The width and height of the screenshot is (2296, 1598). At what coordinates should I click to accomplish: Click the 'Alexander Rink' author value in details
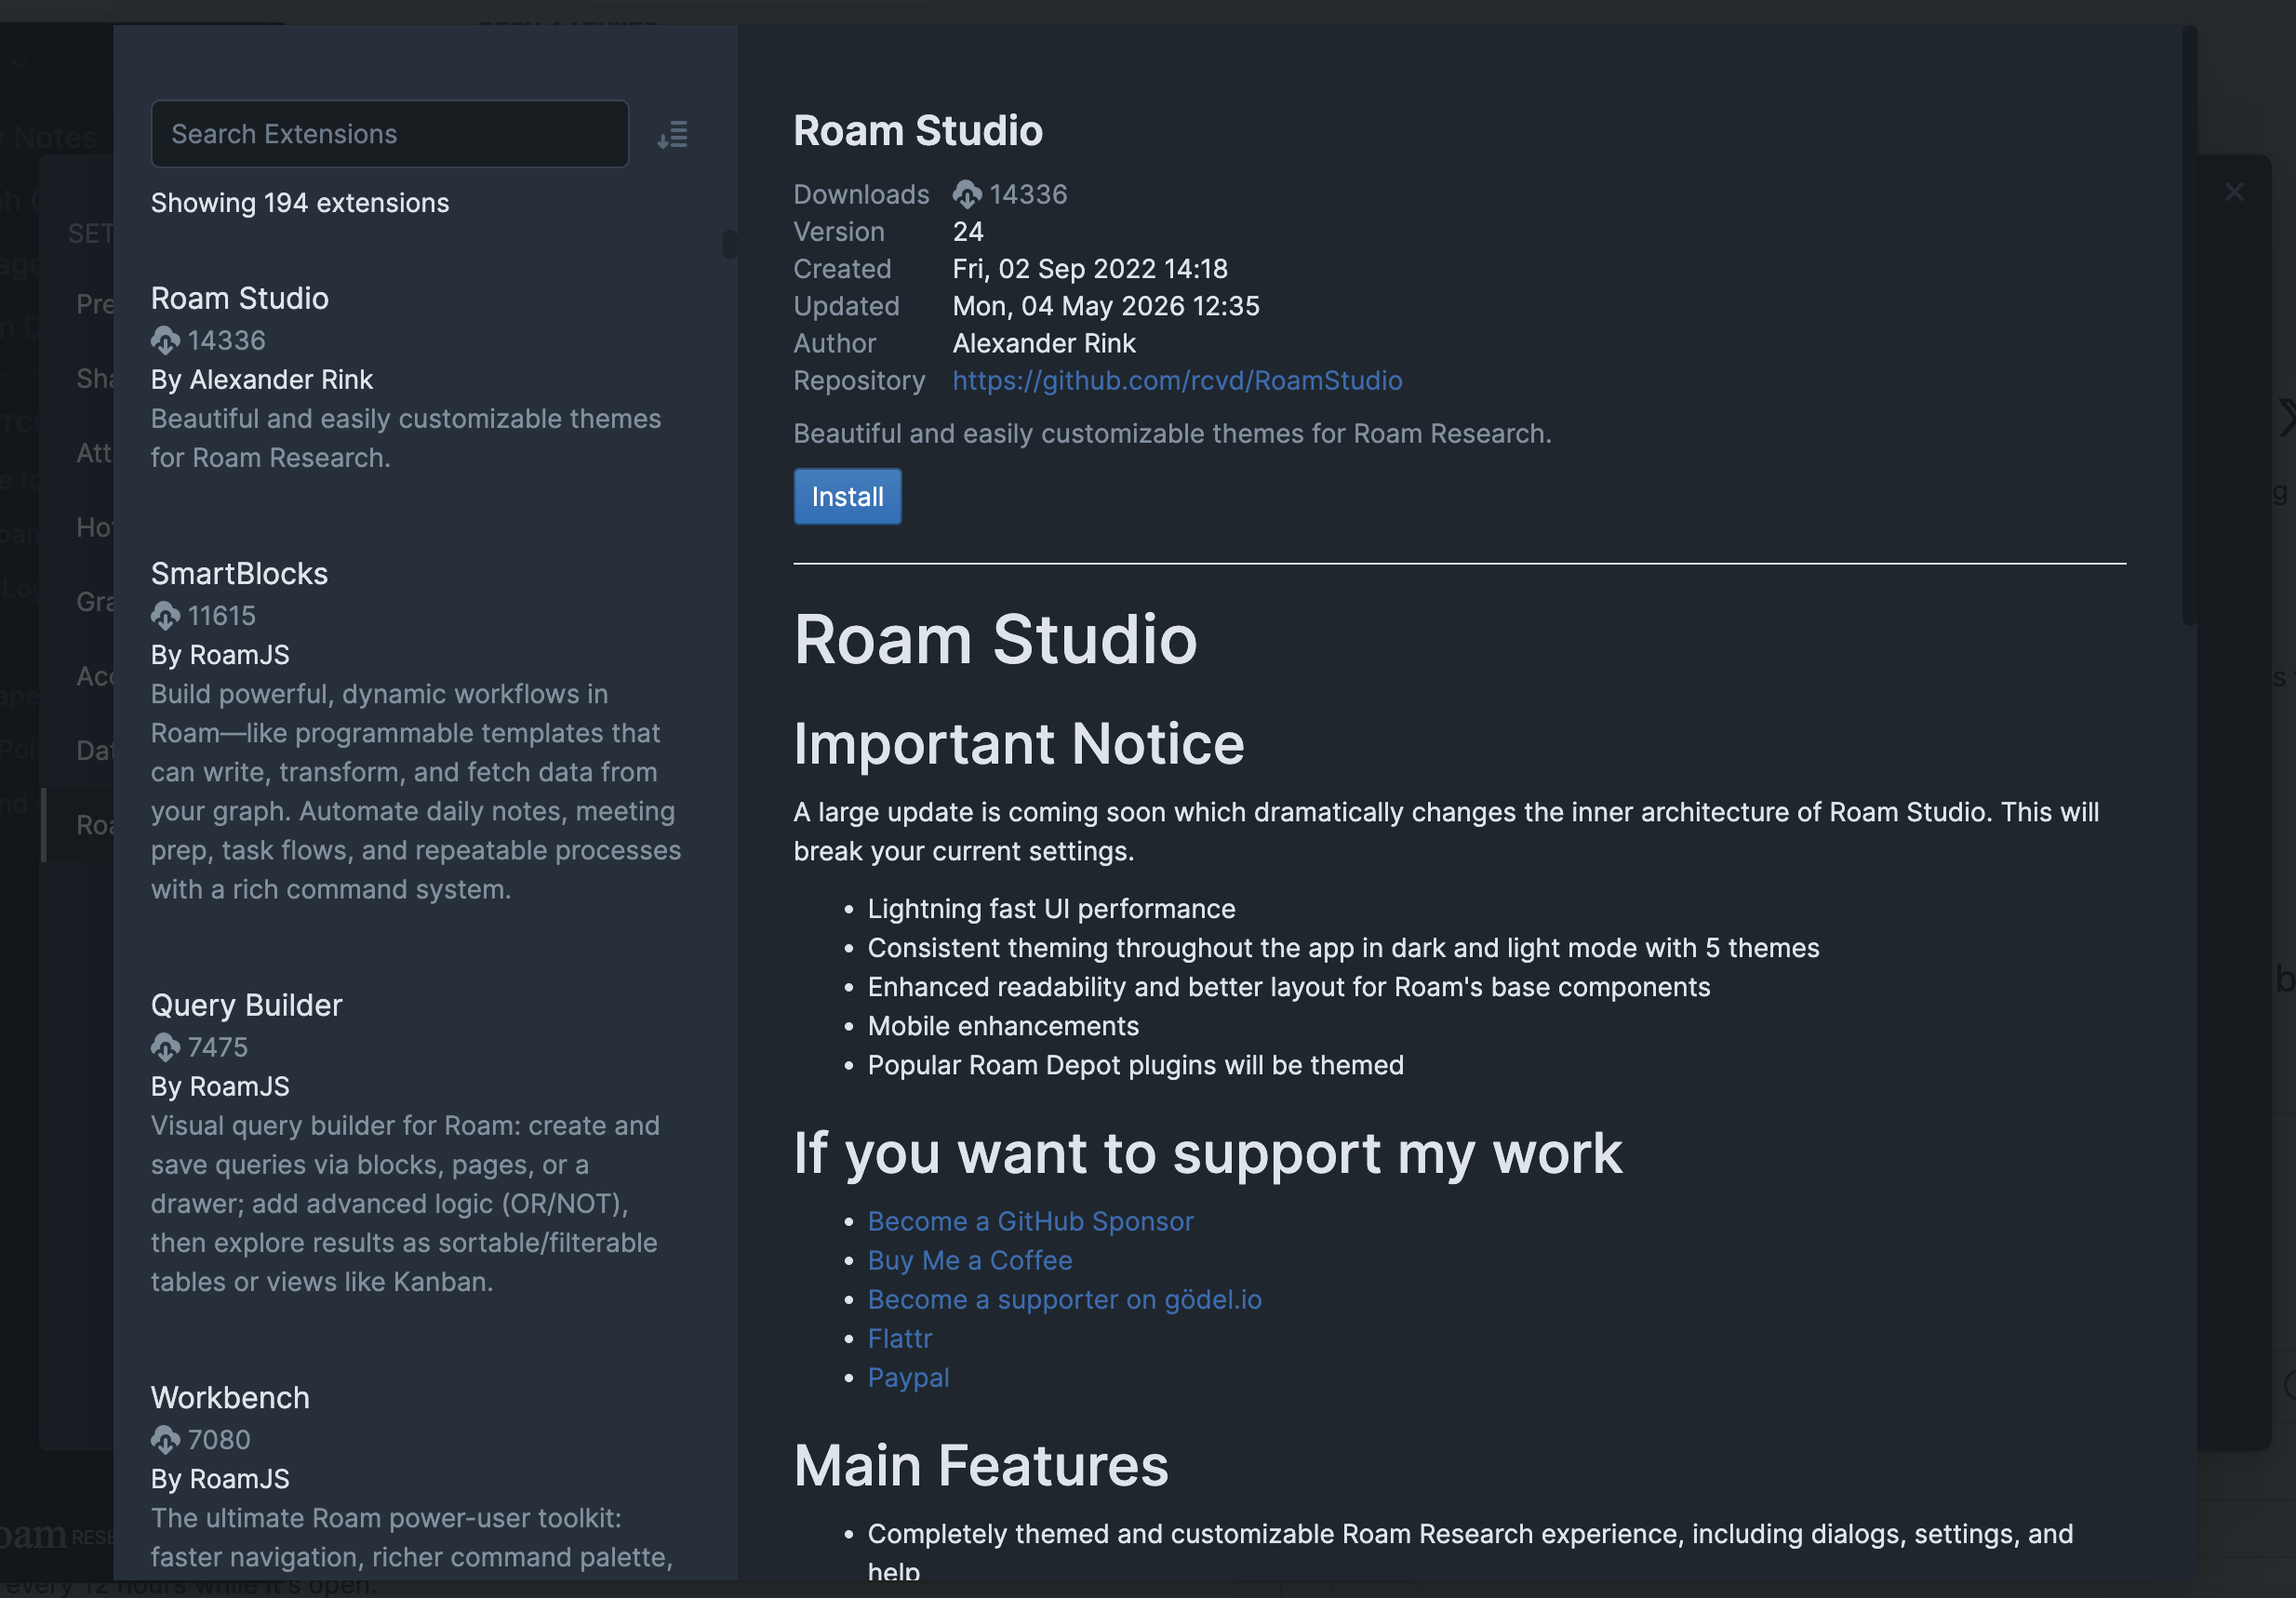coord(1044,343)
